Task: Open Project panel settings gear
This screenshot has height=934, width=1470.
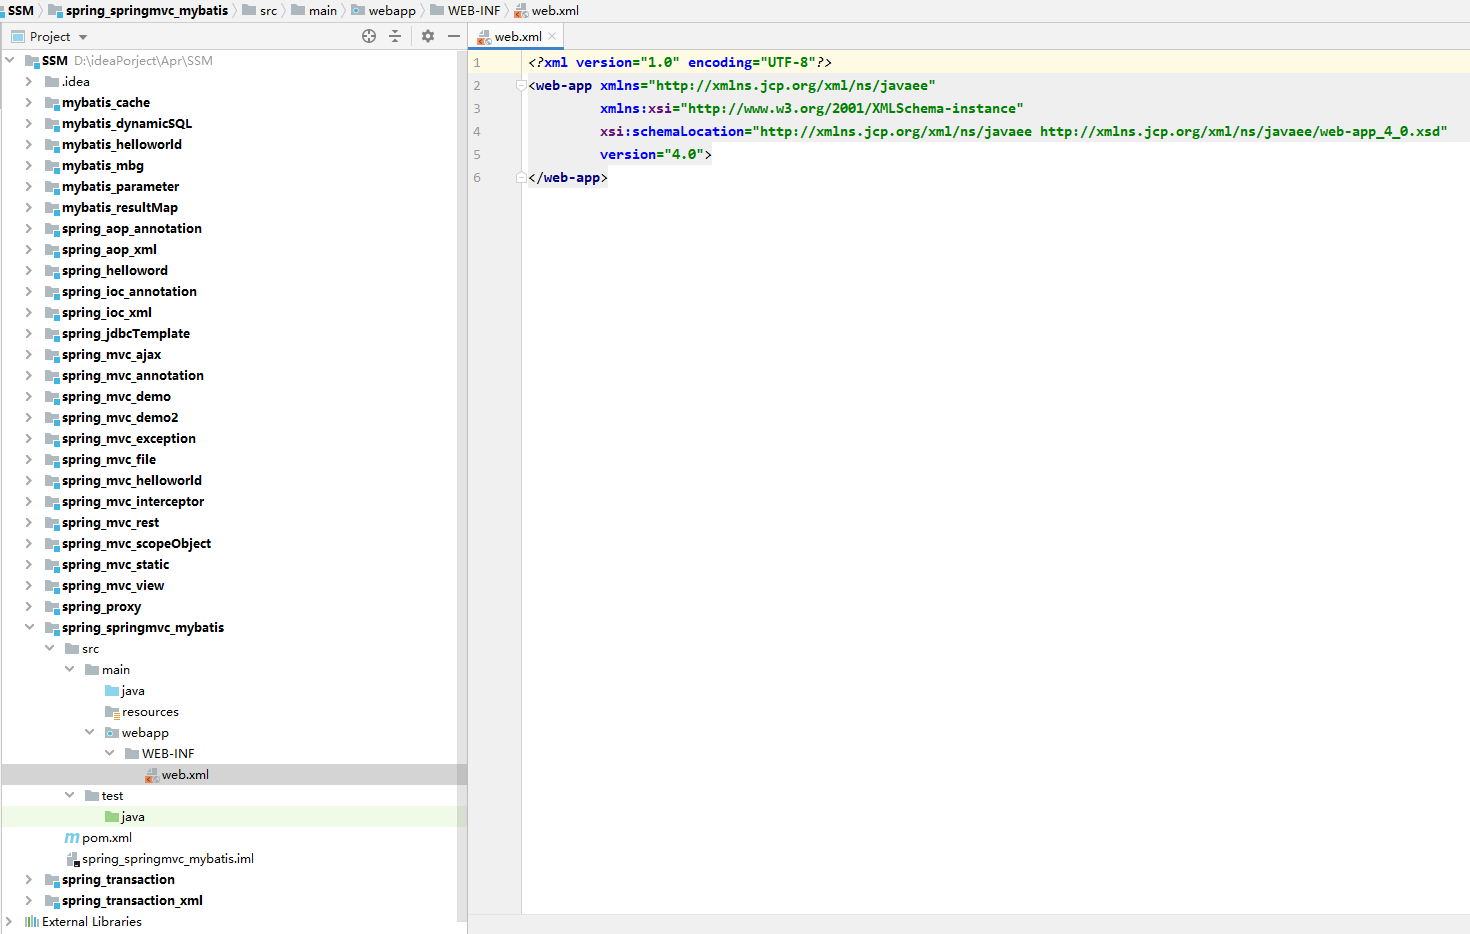Action: pos(428,36)
